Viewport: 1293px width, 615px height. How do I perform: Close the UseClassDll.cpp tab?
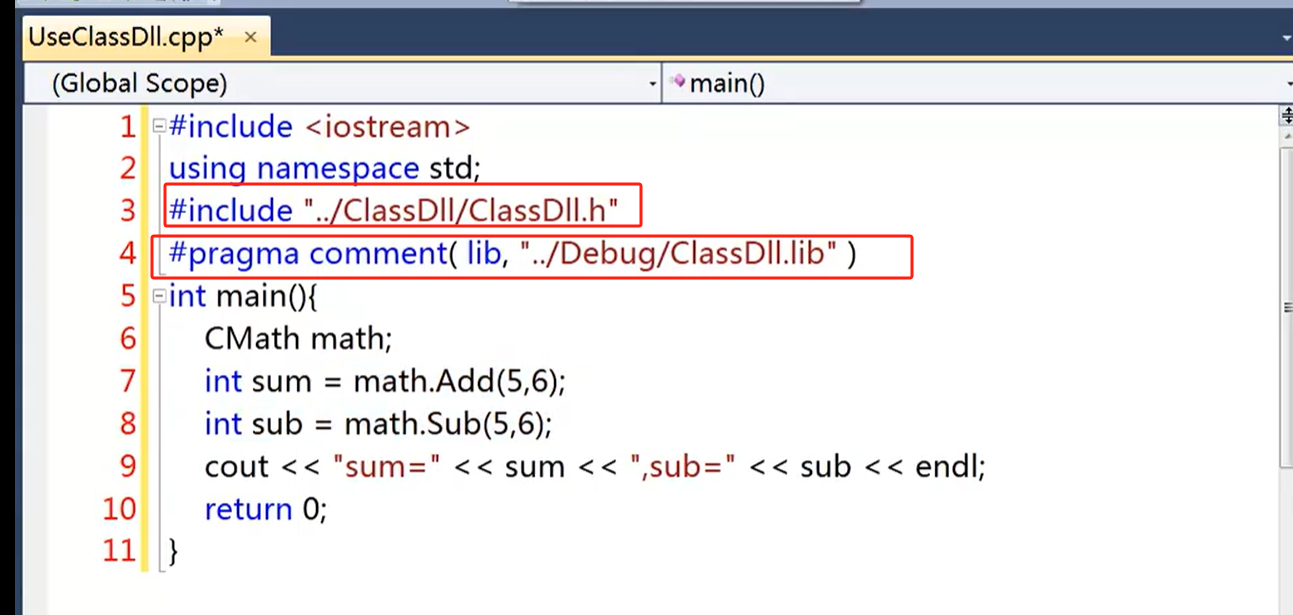pyautogui.click(x=250, y=38)
